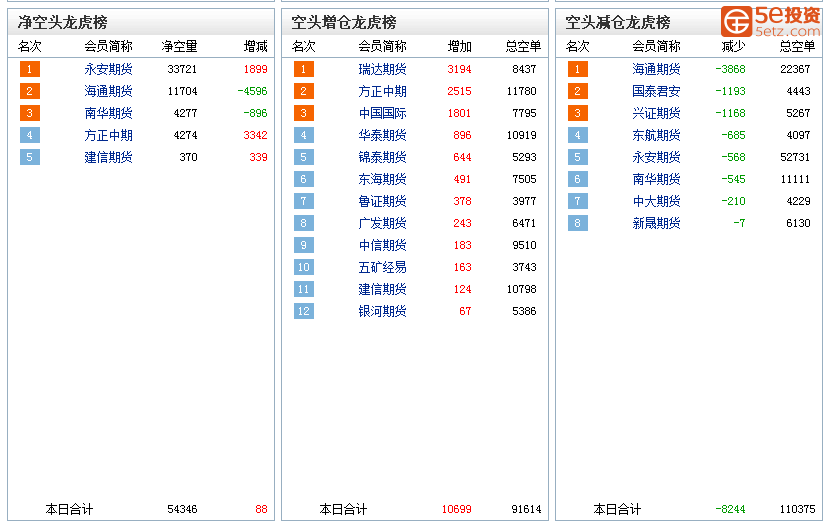
Task: Click the 5e投资 logo at top right
Action: pos(770,21)
